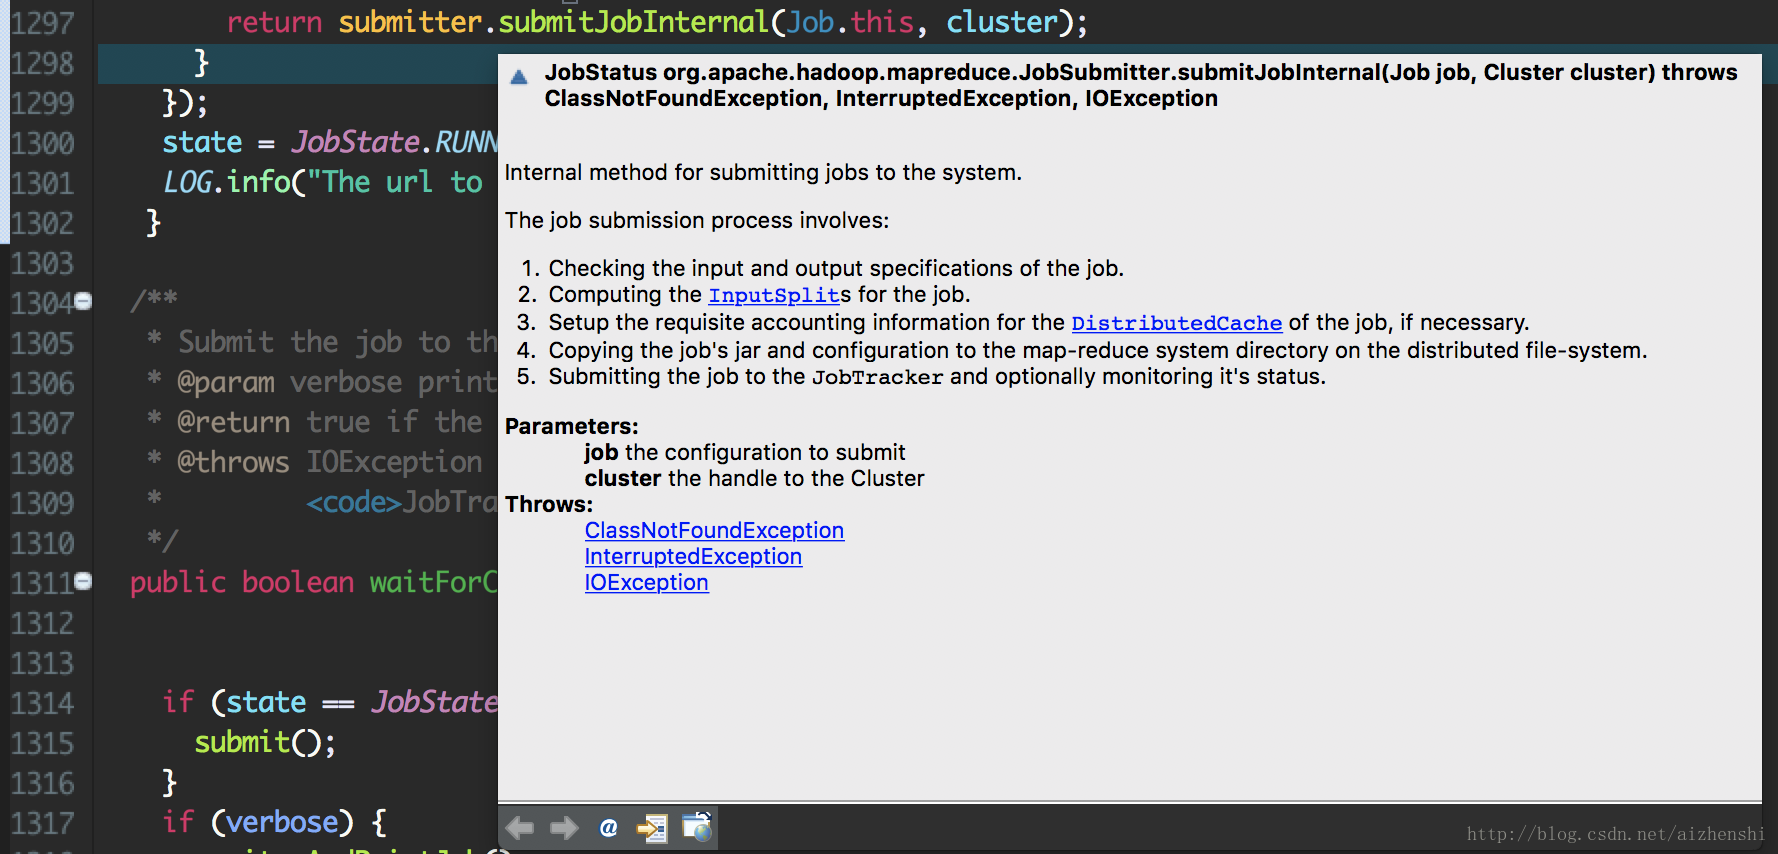Open the ClassNotFoundException link
Screen dimensions: 1778x854
(714, 530)
